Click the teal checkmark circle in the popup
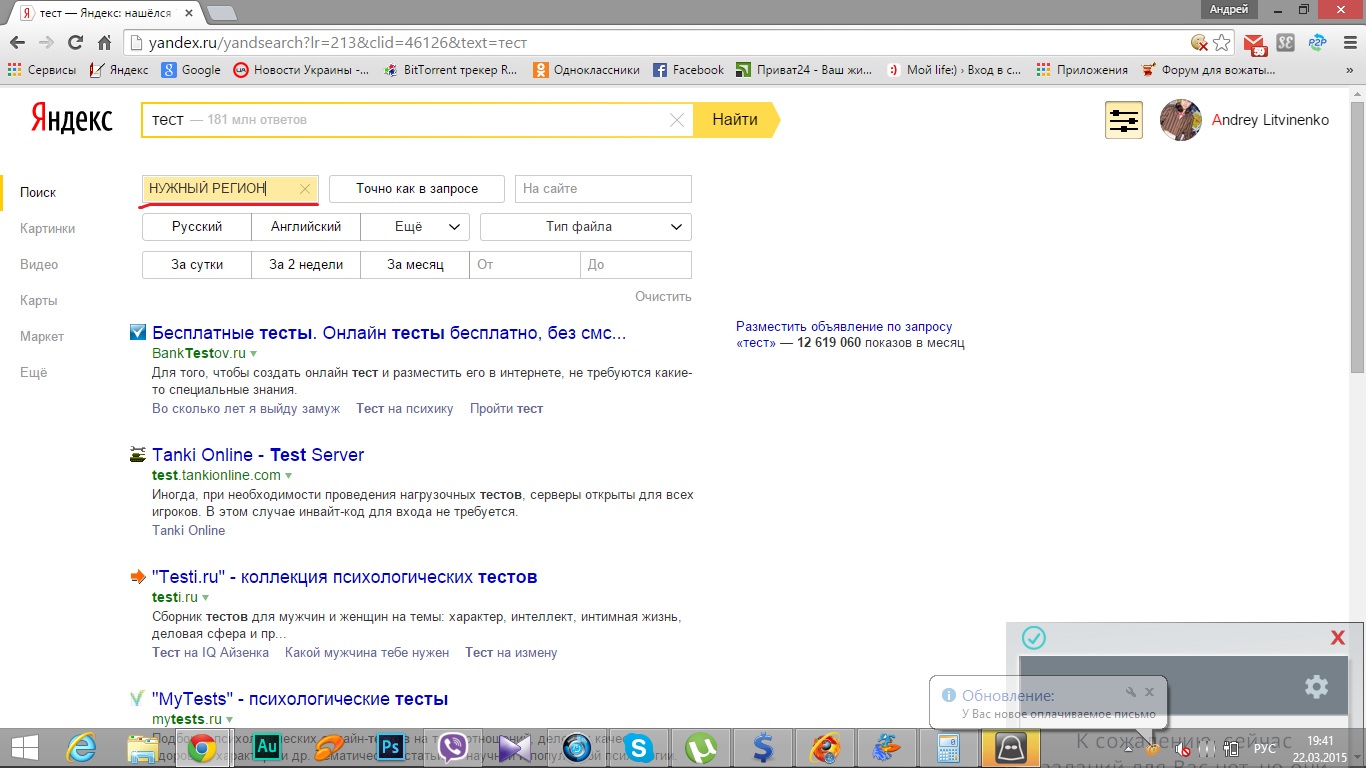 point(1034,638)
